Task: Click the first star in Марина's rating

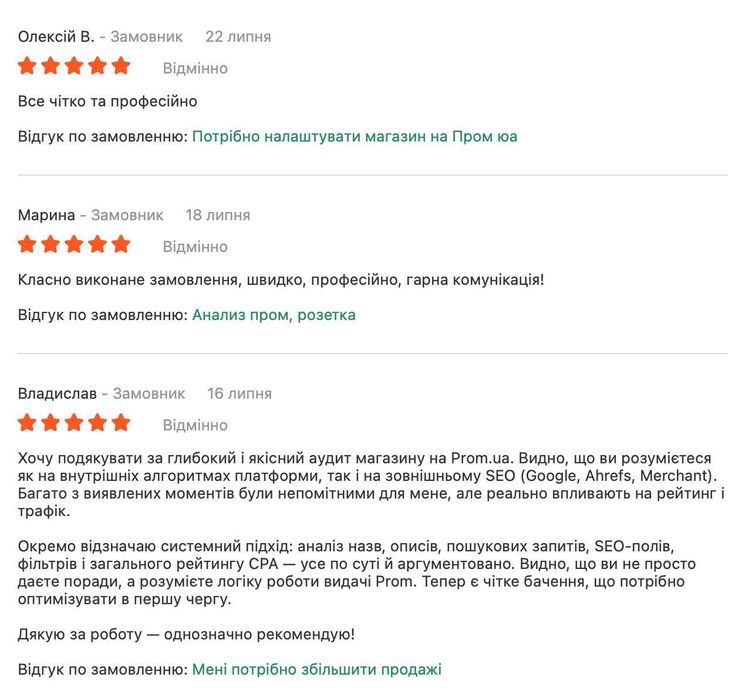Action: [27, 244]
